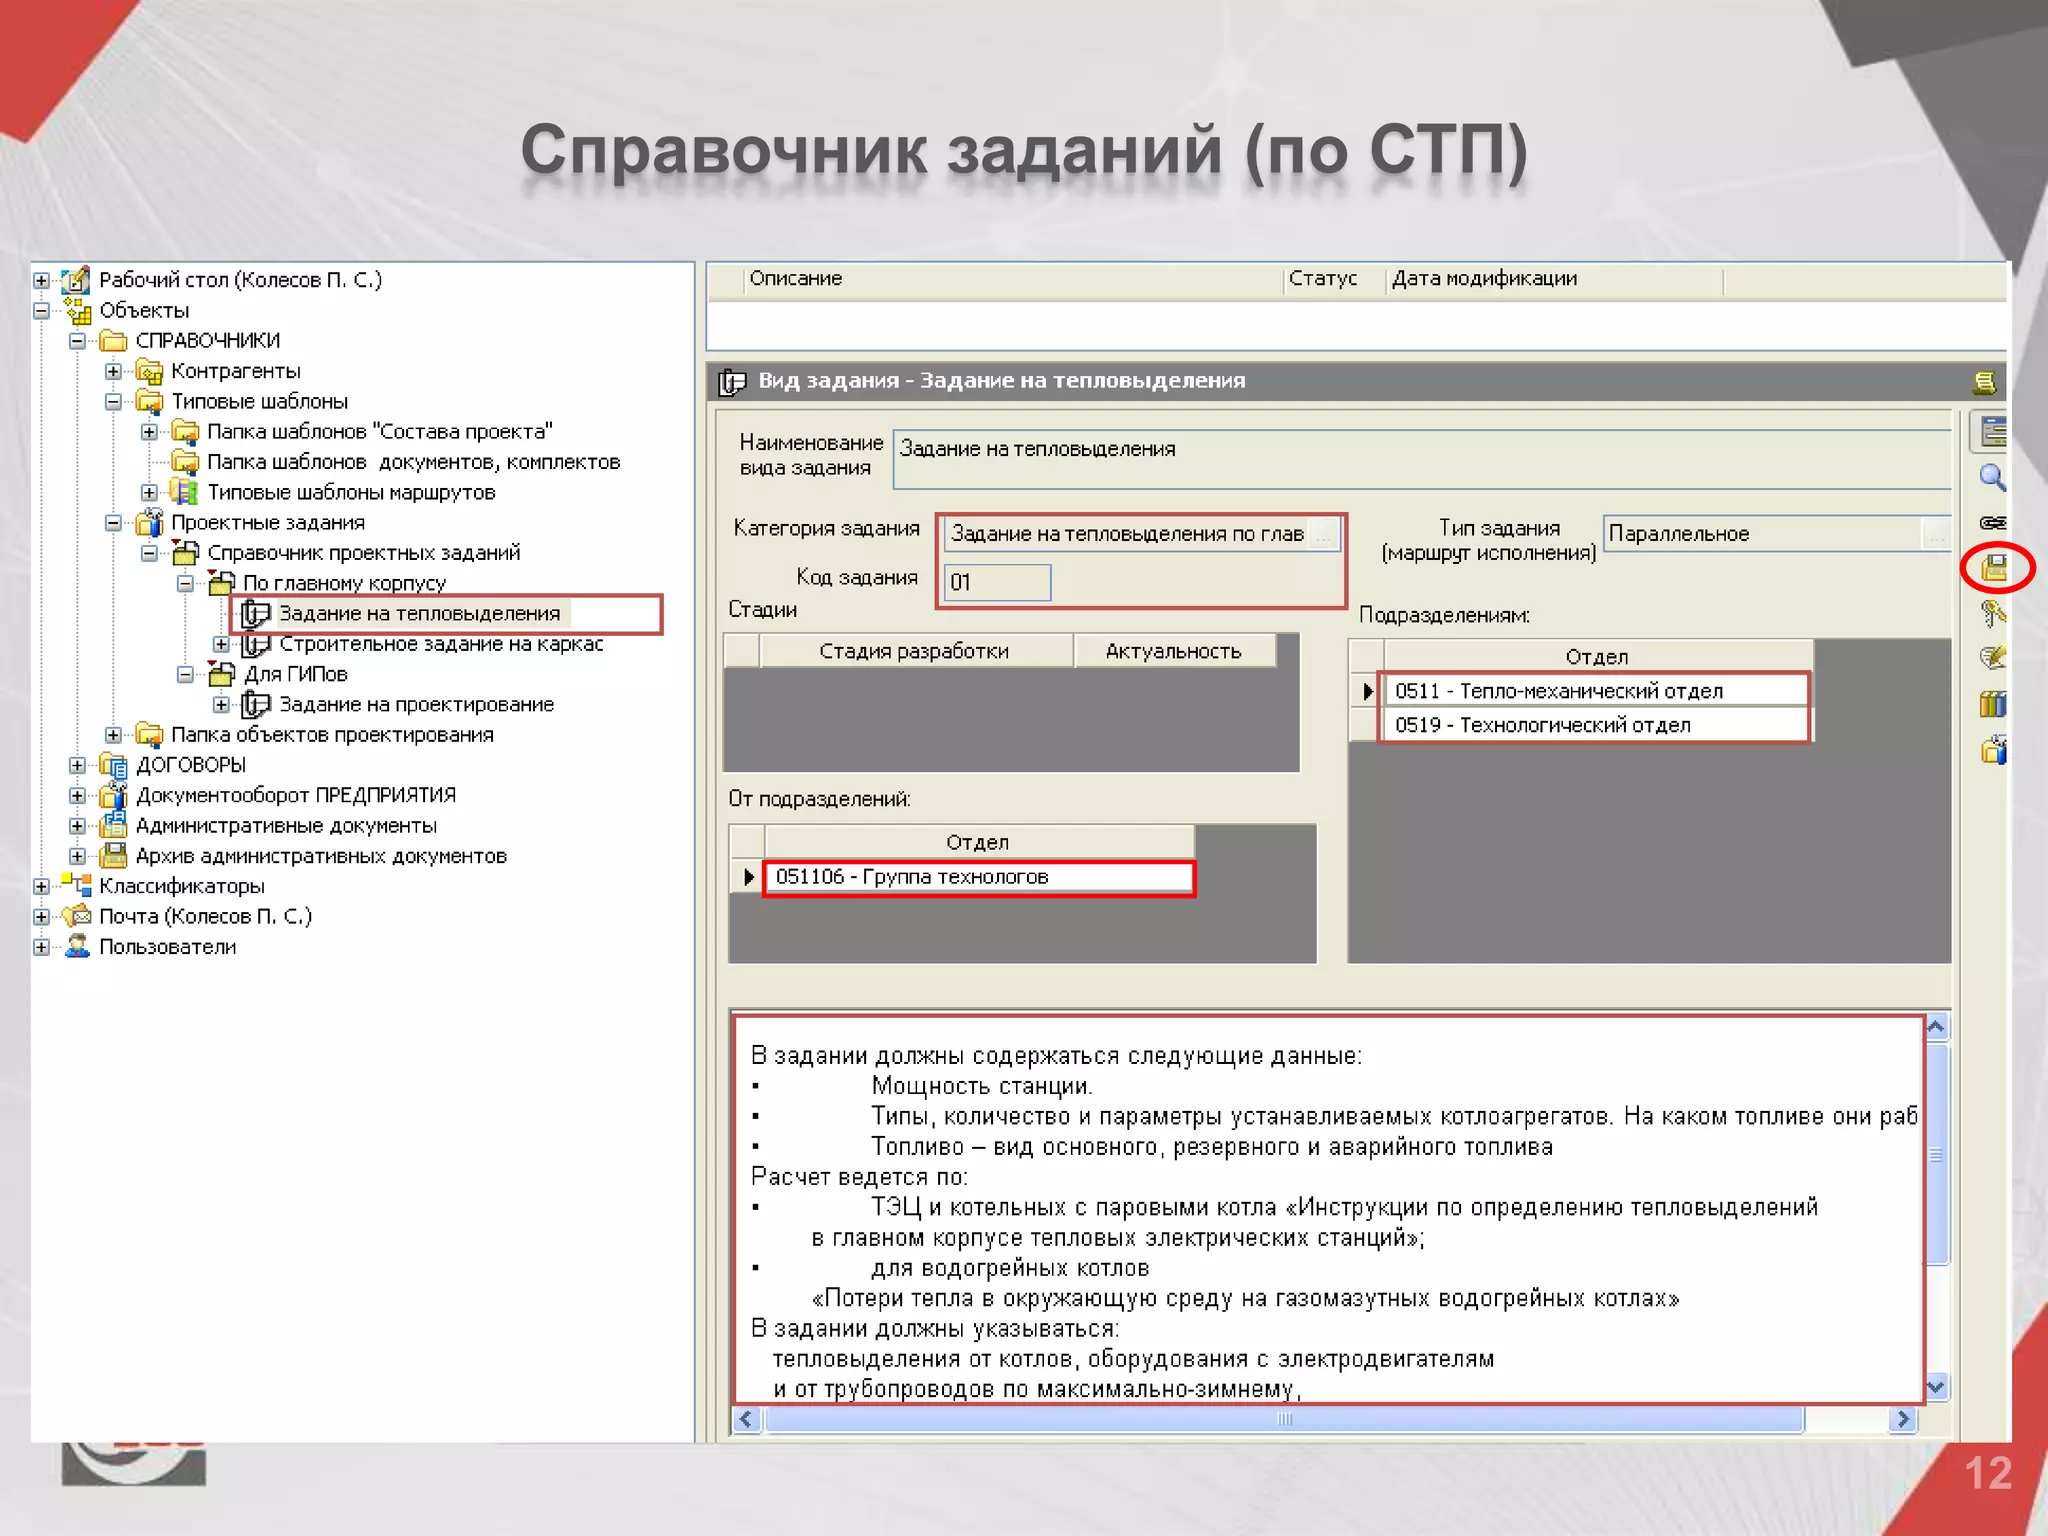Click the magnifier search icon in sidebar
2048x1536 pixels.
tap(1992, 478)
